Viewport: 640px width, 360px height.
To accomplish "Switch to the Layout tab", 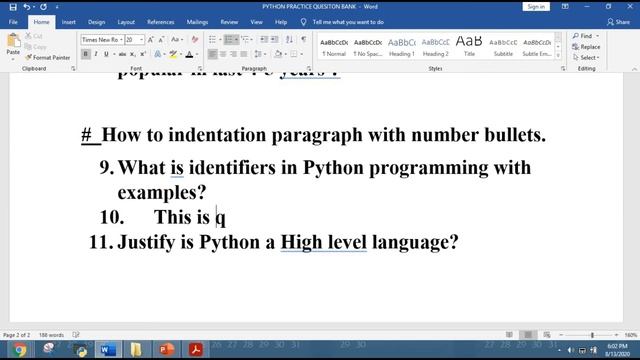I will pyautogui.click(x=126, y=22).
